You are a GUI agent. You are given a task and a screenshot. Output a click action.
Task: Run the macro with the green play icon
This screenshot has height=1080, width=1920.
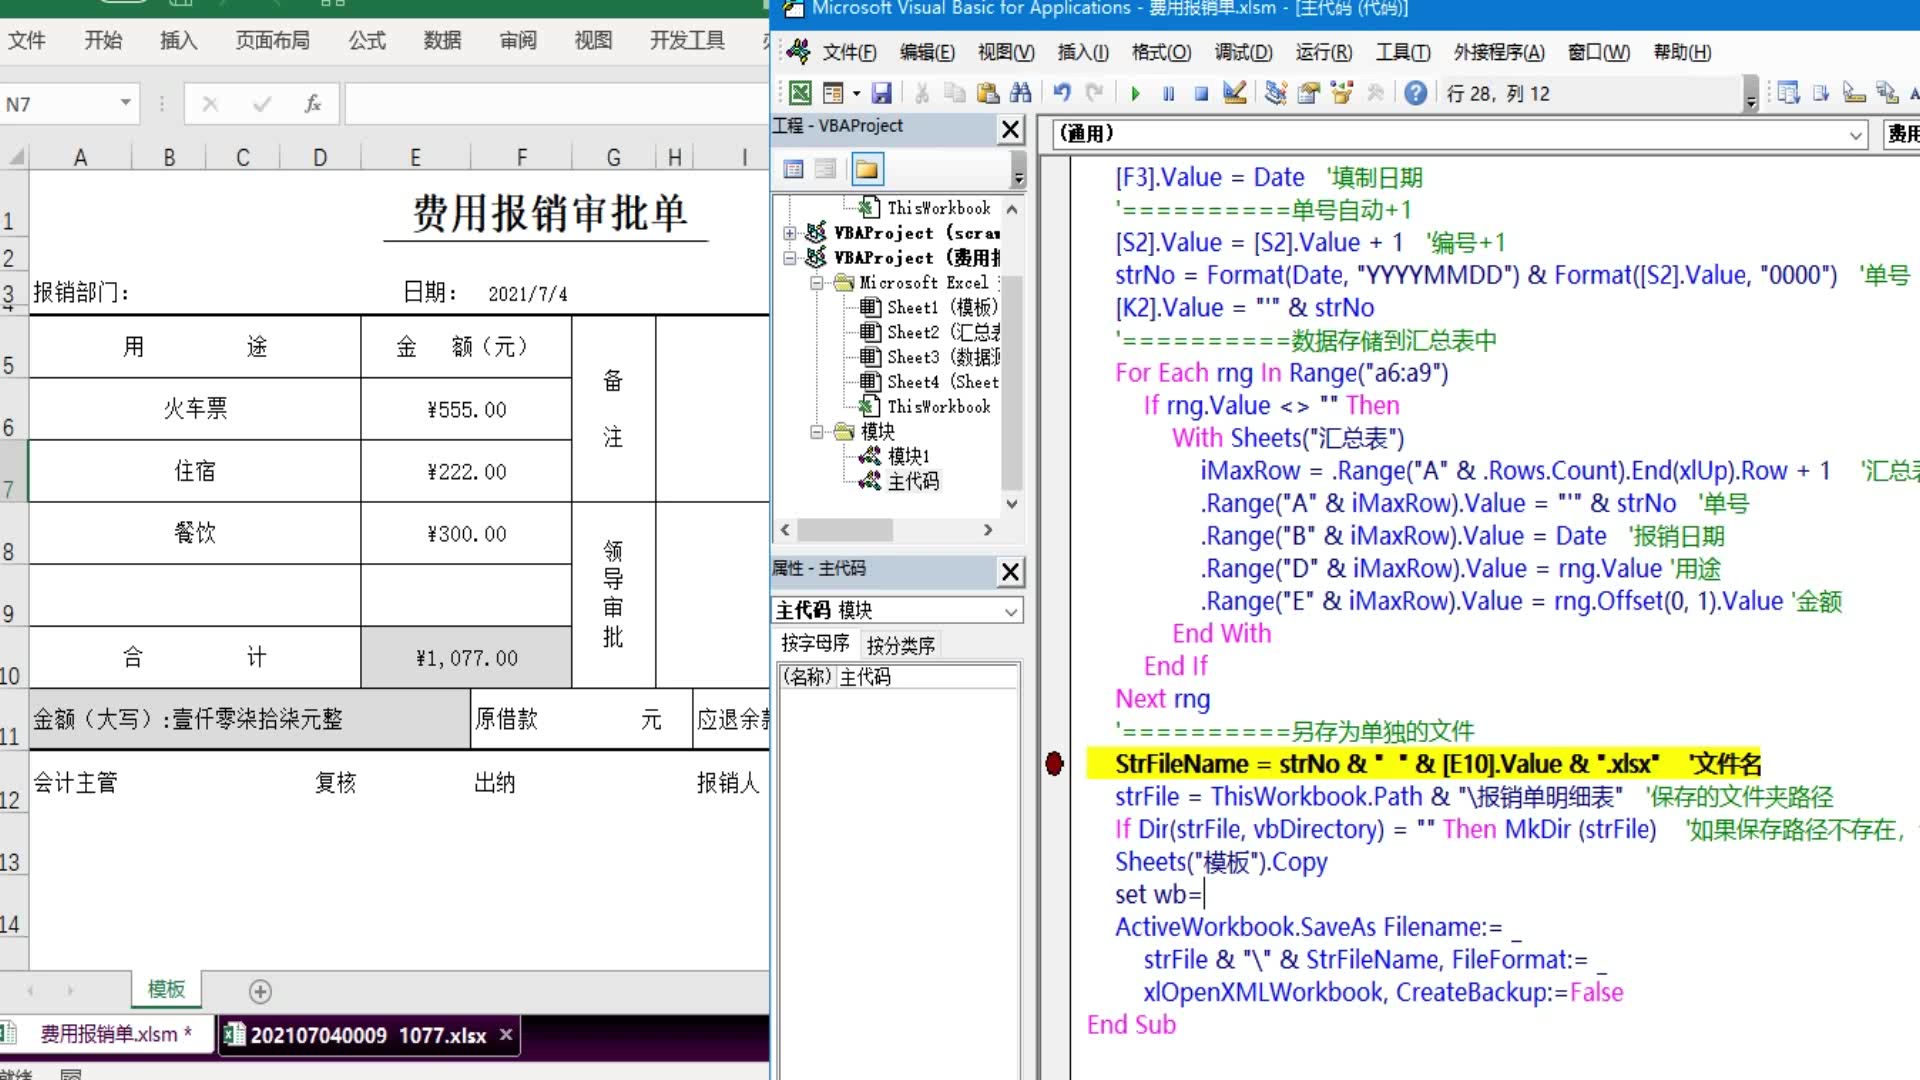1135,93
